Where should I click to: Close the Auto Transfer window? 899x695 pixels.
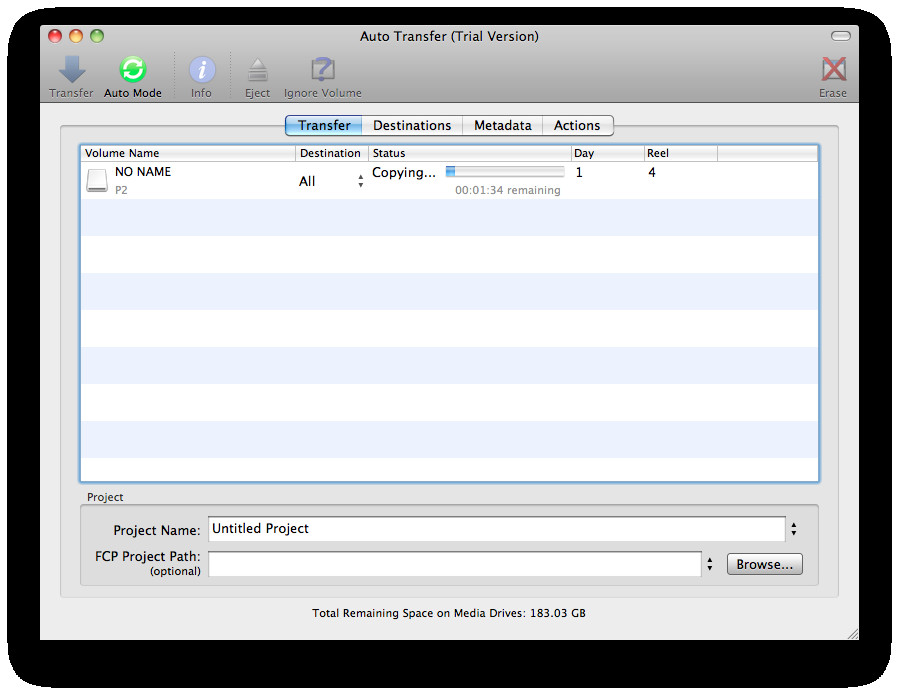pos(55,36)
